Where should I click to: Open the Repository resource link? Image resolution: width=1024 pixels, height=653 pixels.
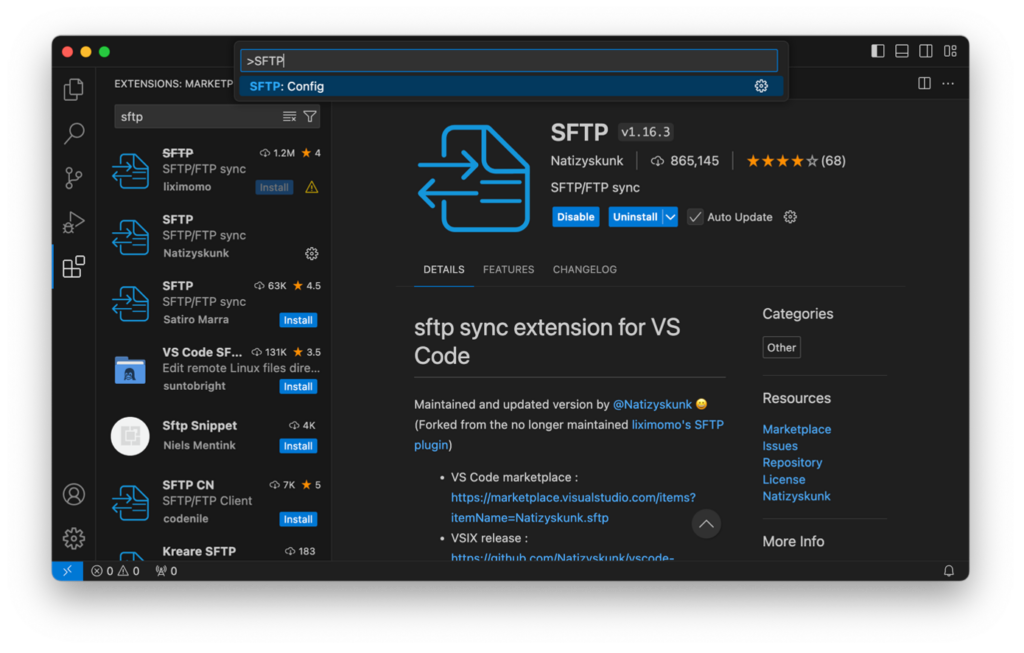(x=792, y=462)
